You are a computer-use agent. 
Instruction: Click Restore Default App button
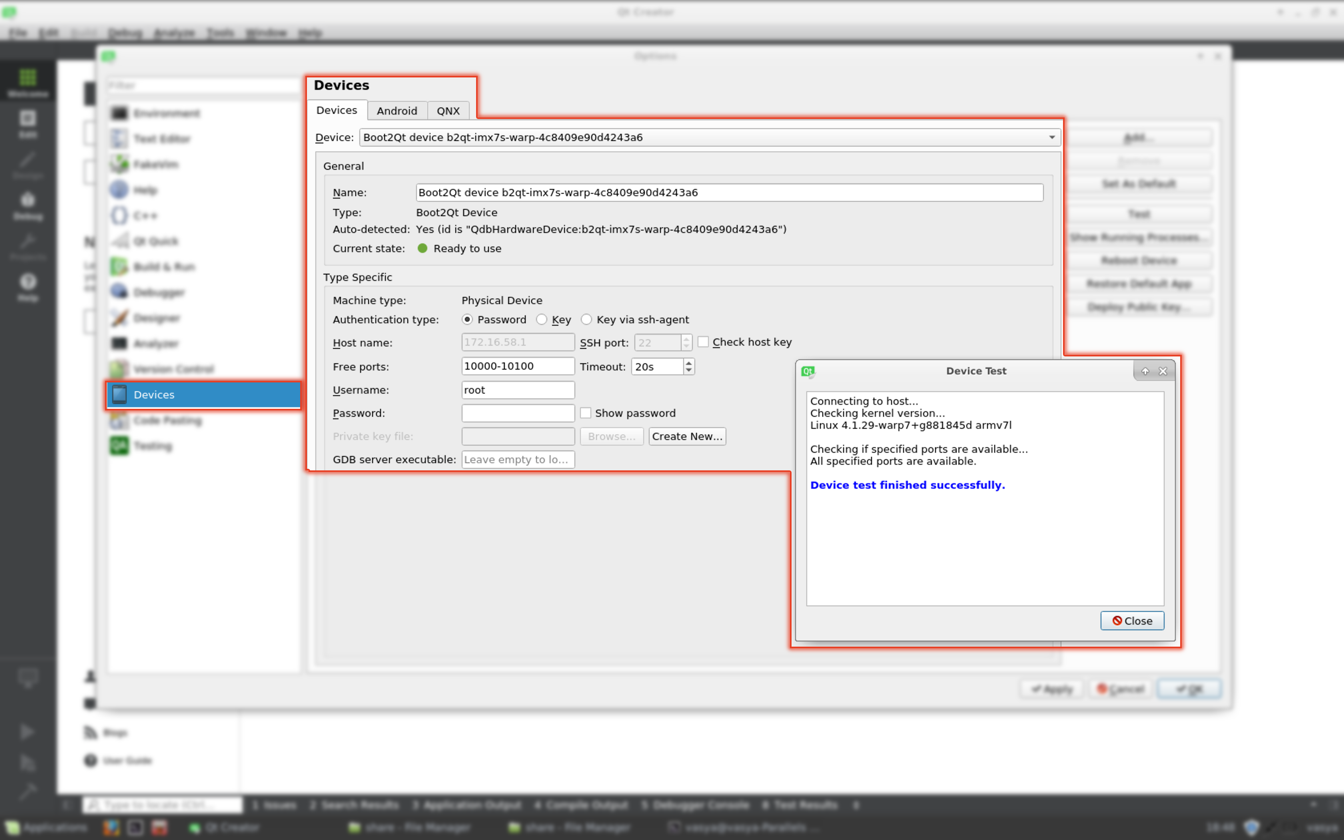pyautogui.click(x=1139, y=284)
